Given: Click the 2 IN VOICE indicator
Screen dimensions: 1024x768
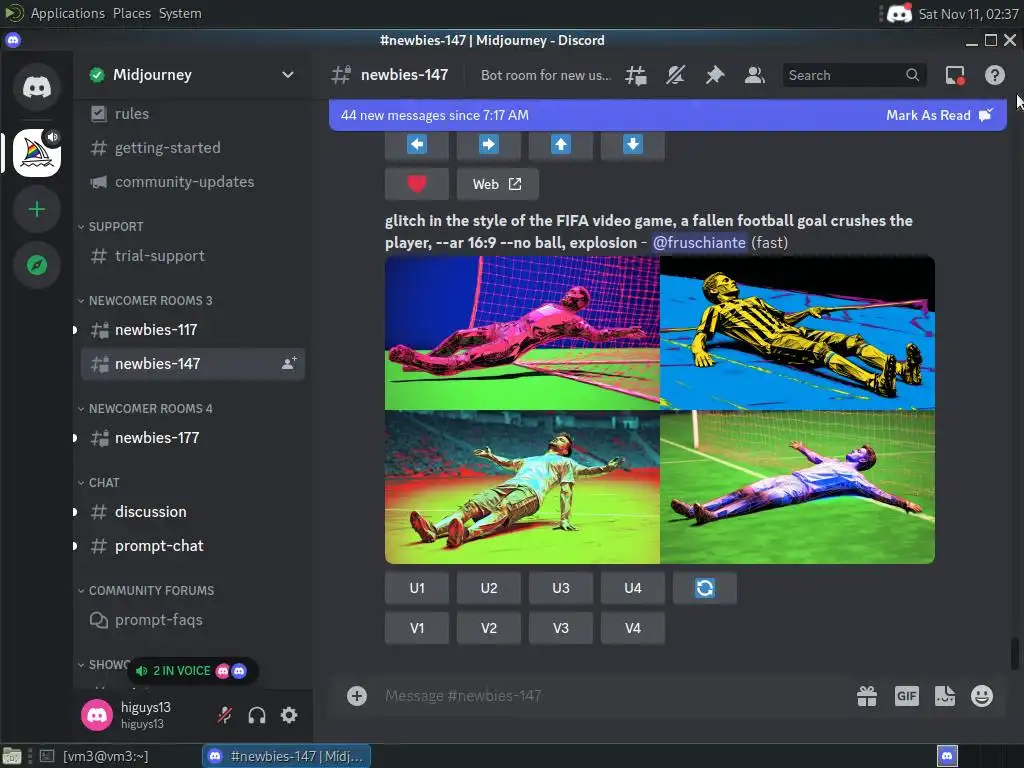Looking at the screenshot, I should [x=192, y=671].
